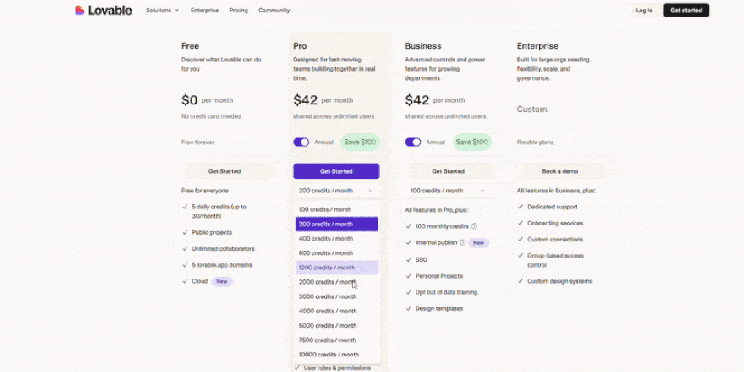744x372 pixels.
Task: Click the Save $100 badge in Business plan
Action: pyautogui.click(x=472, y=142)
